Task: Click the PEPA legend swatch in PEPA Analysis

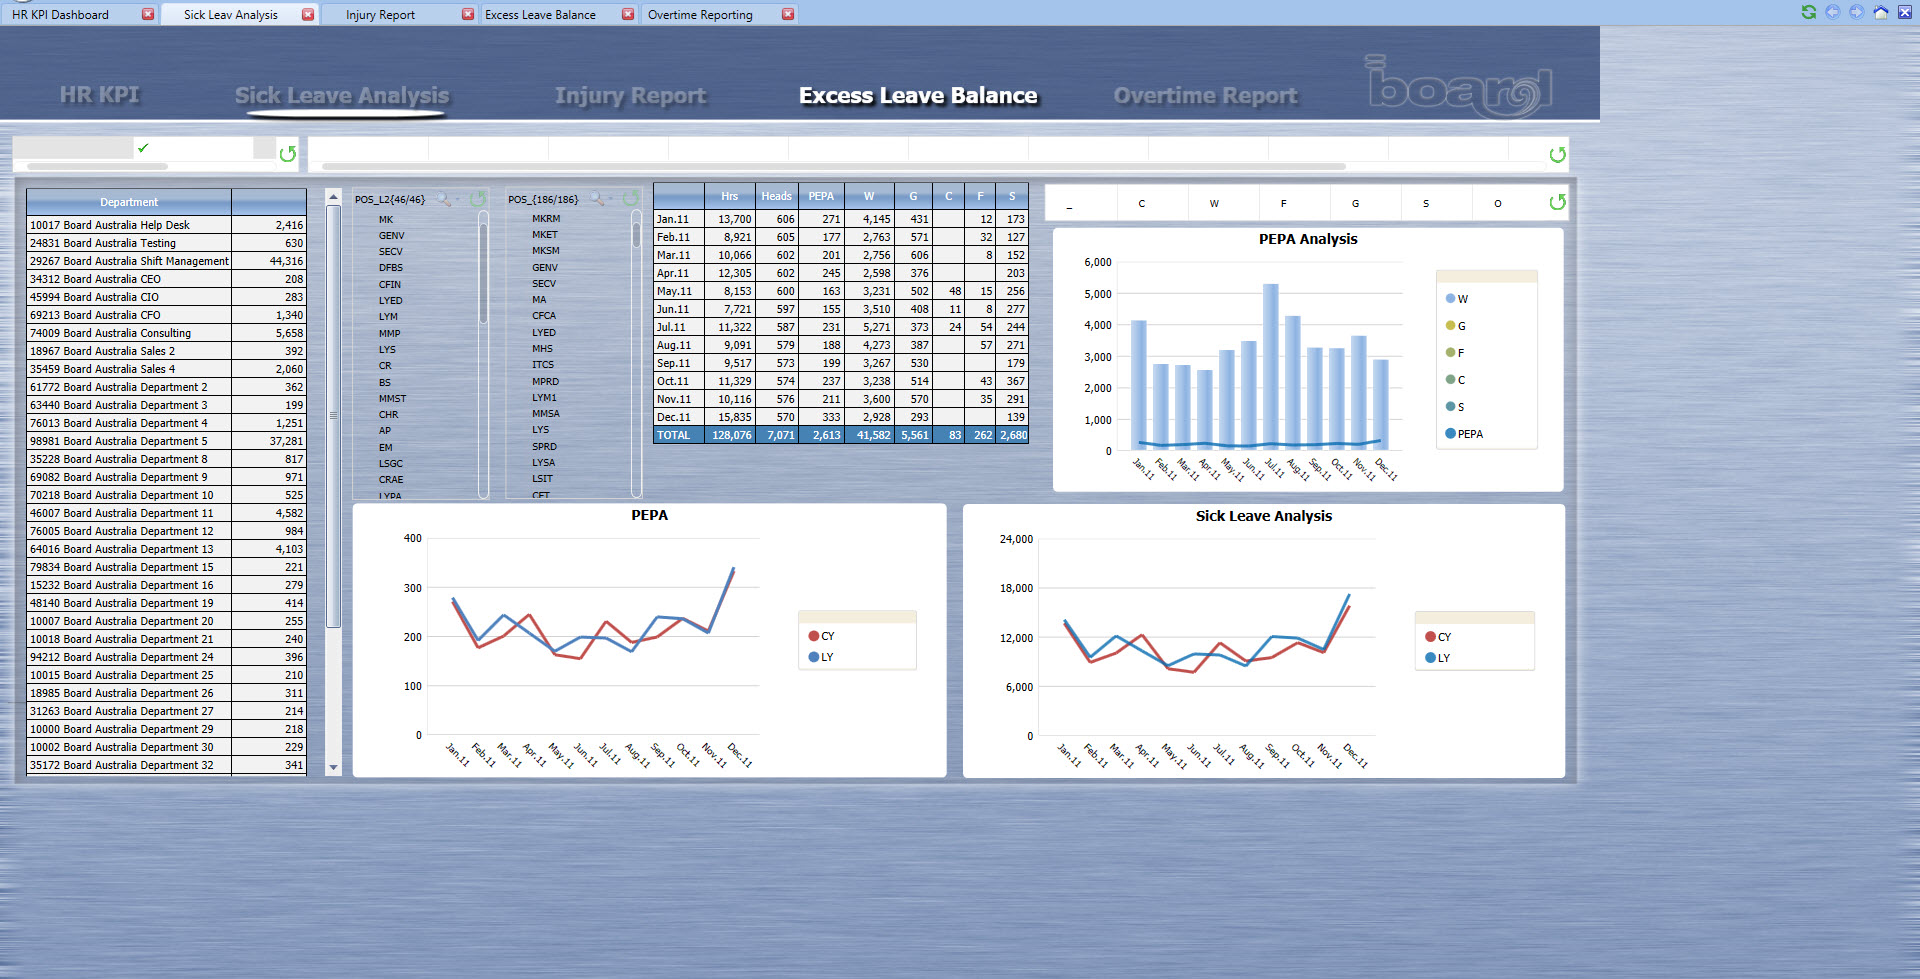Action: pyautogui.click(x=1450, y=434)
